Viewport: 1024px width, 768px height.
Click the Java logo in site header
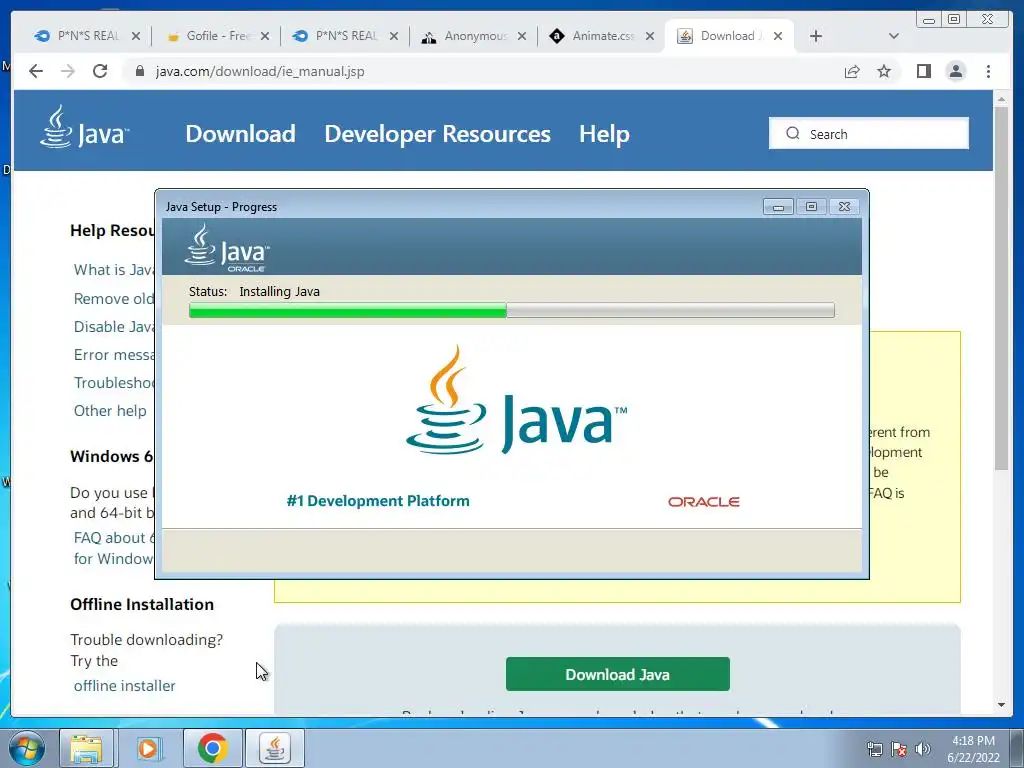pyautogui.click(x=84, y=127)
